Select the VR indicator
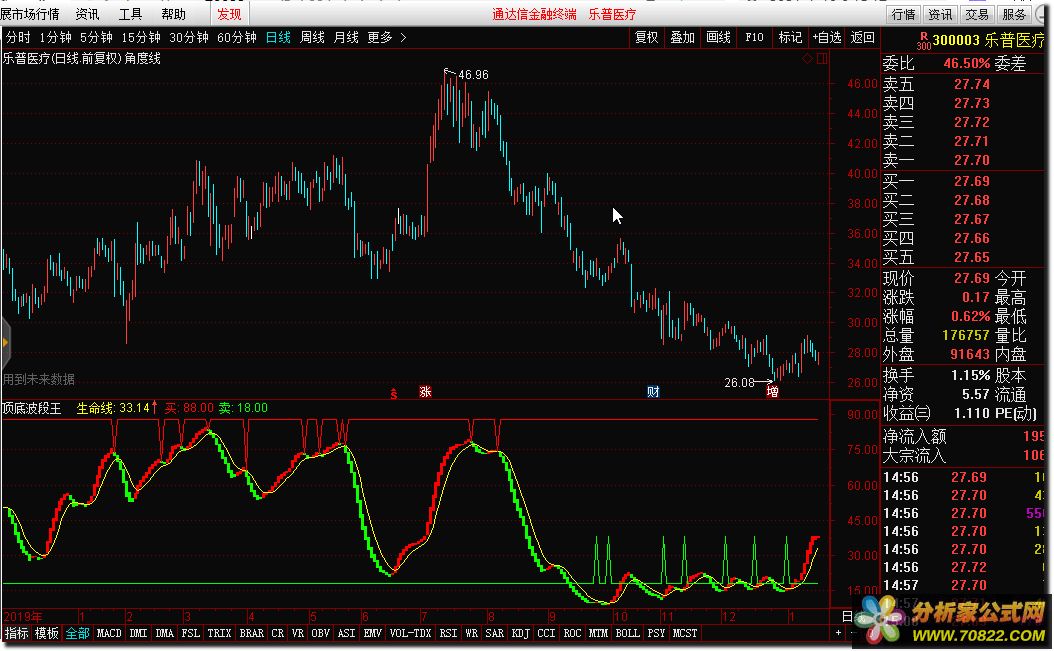1054x651 pixels. point(298,634)
